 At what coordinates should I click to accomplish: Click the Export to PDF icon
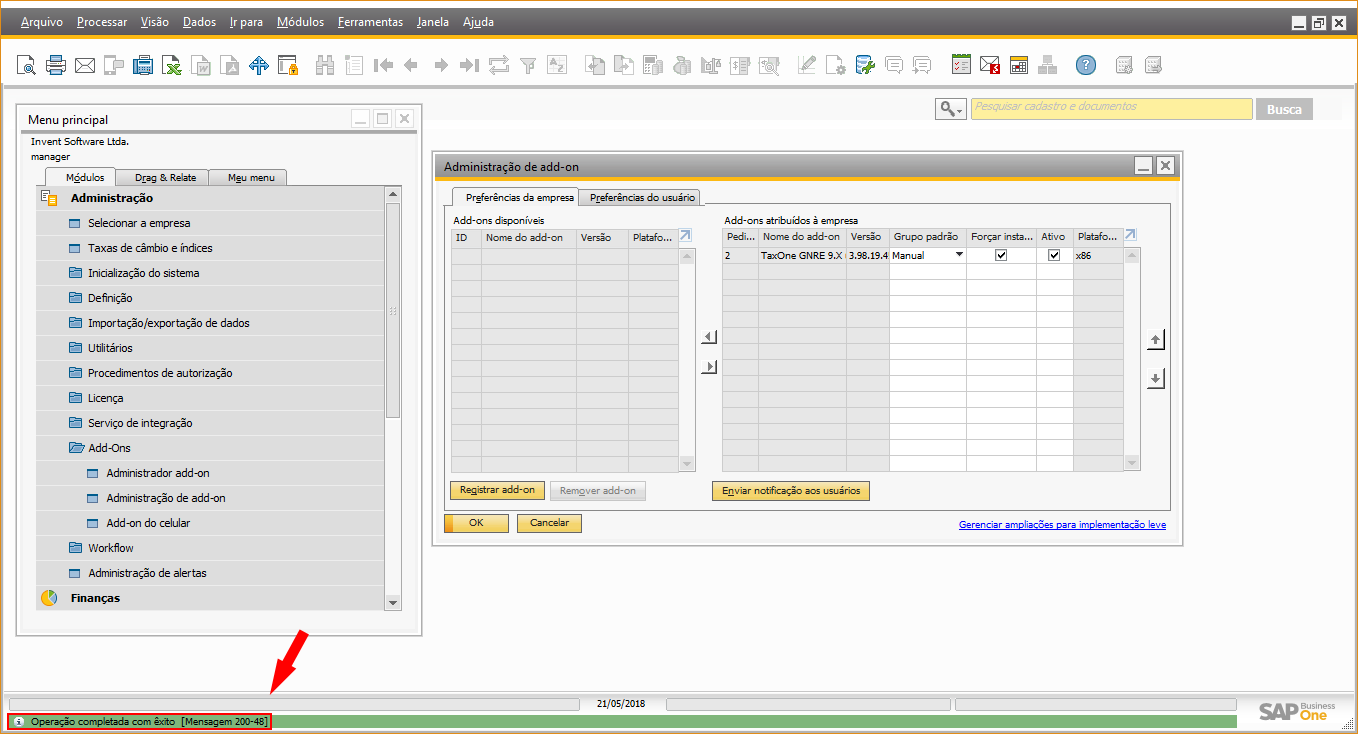[230, 66]
